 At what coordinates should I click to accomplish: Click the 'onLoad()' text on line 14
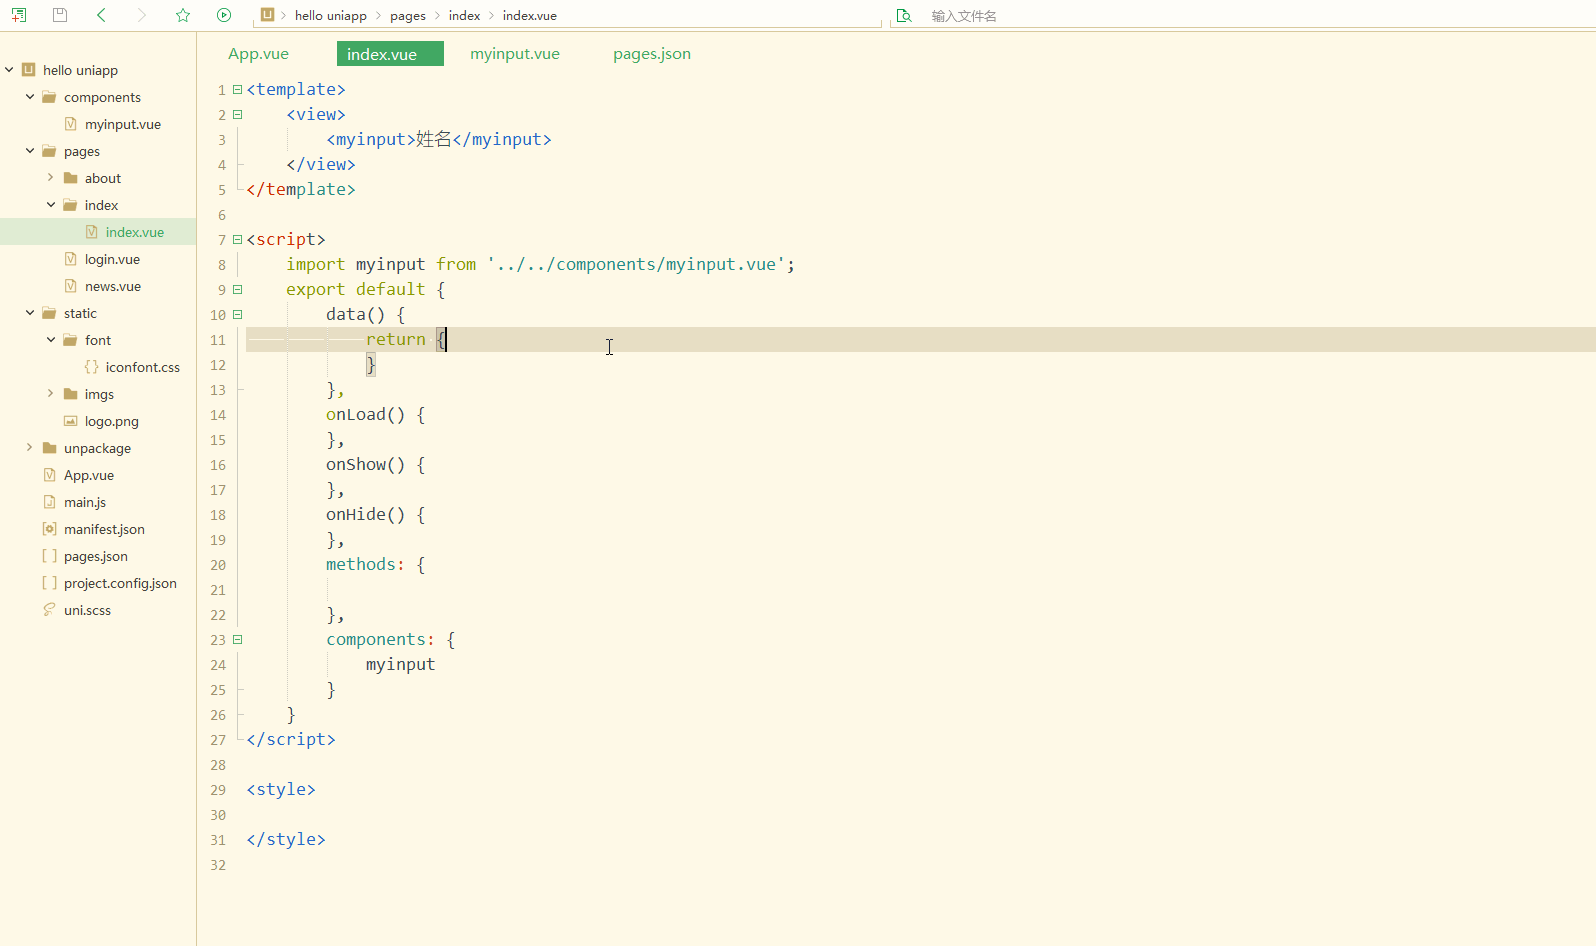[365, 415]
